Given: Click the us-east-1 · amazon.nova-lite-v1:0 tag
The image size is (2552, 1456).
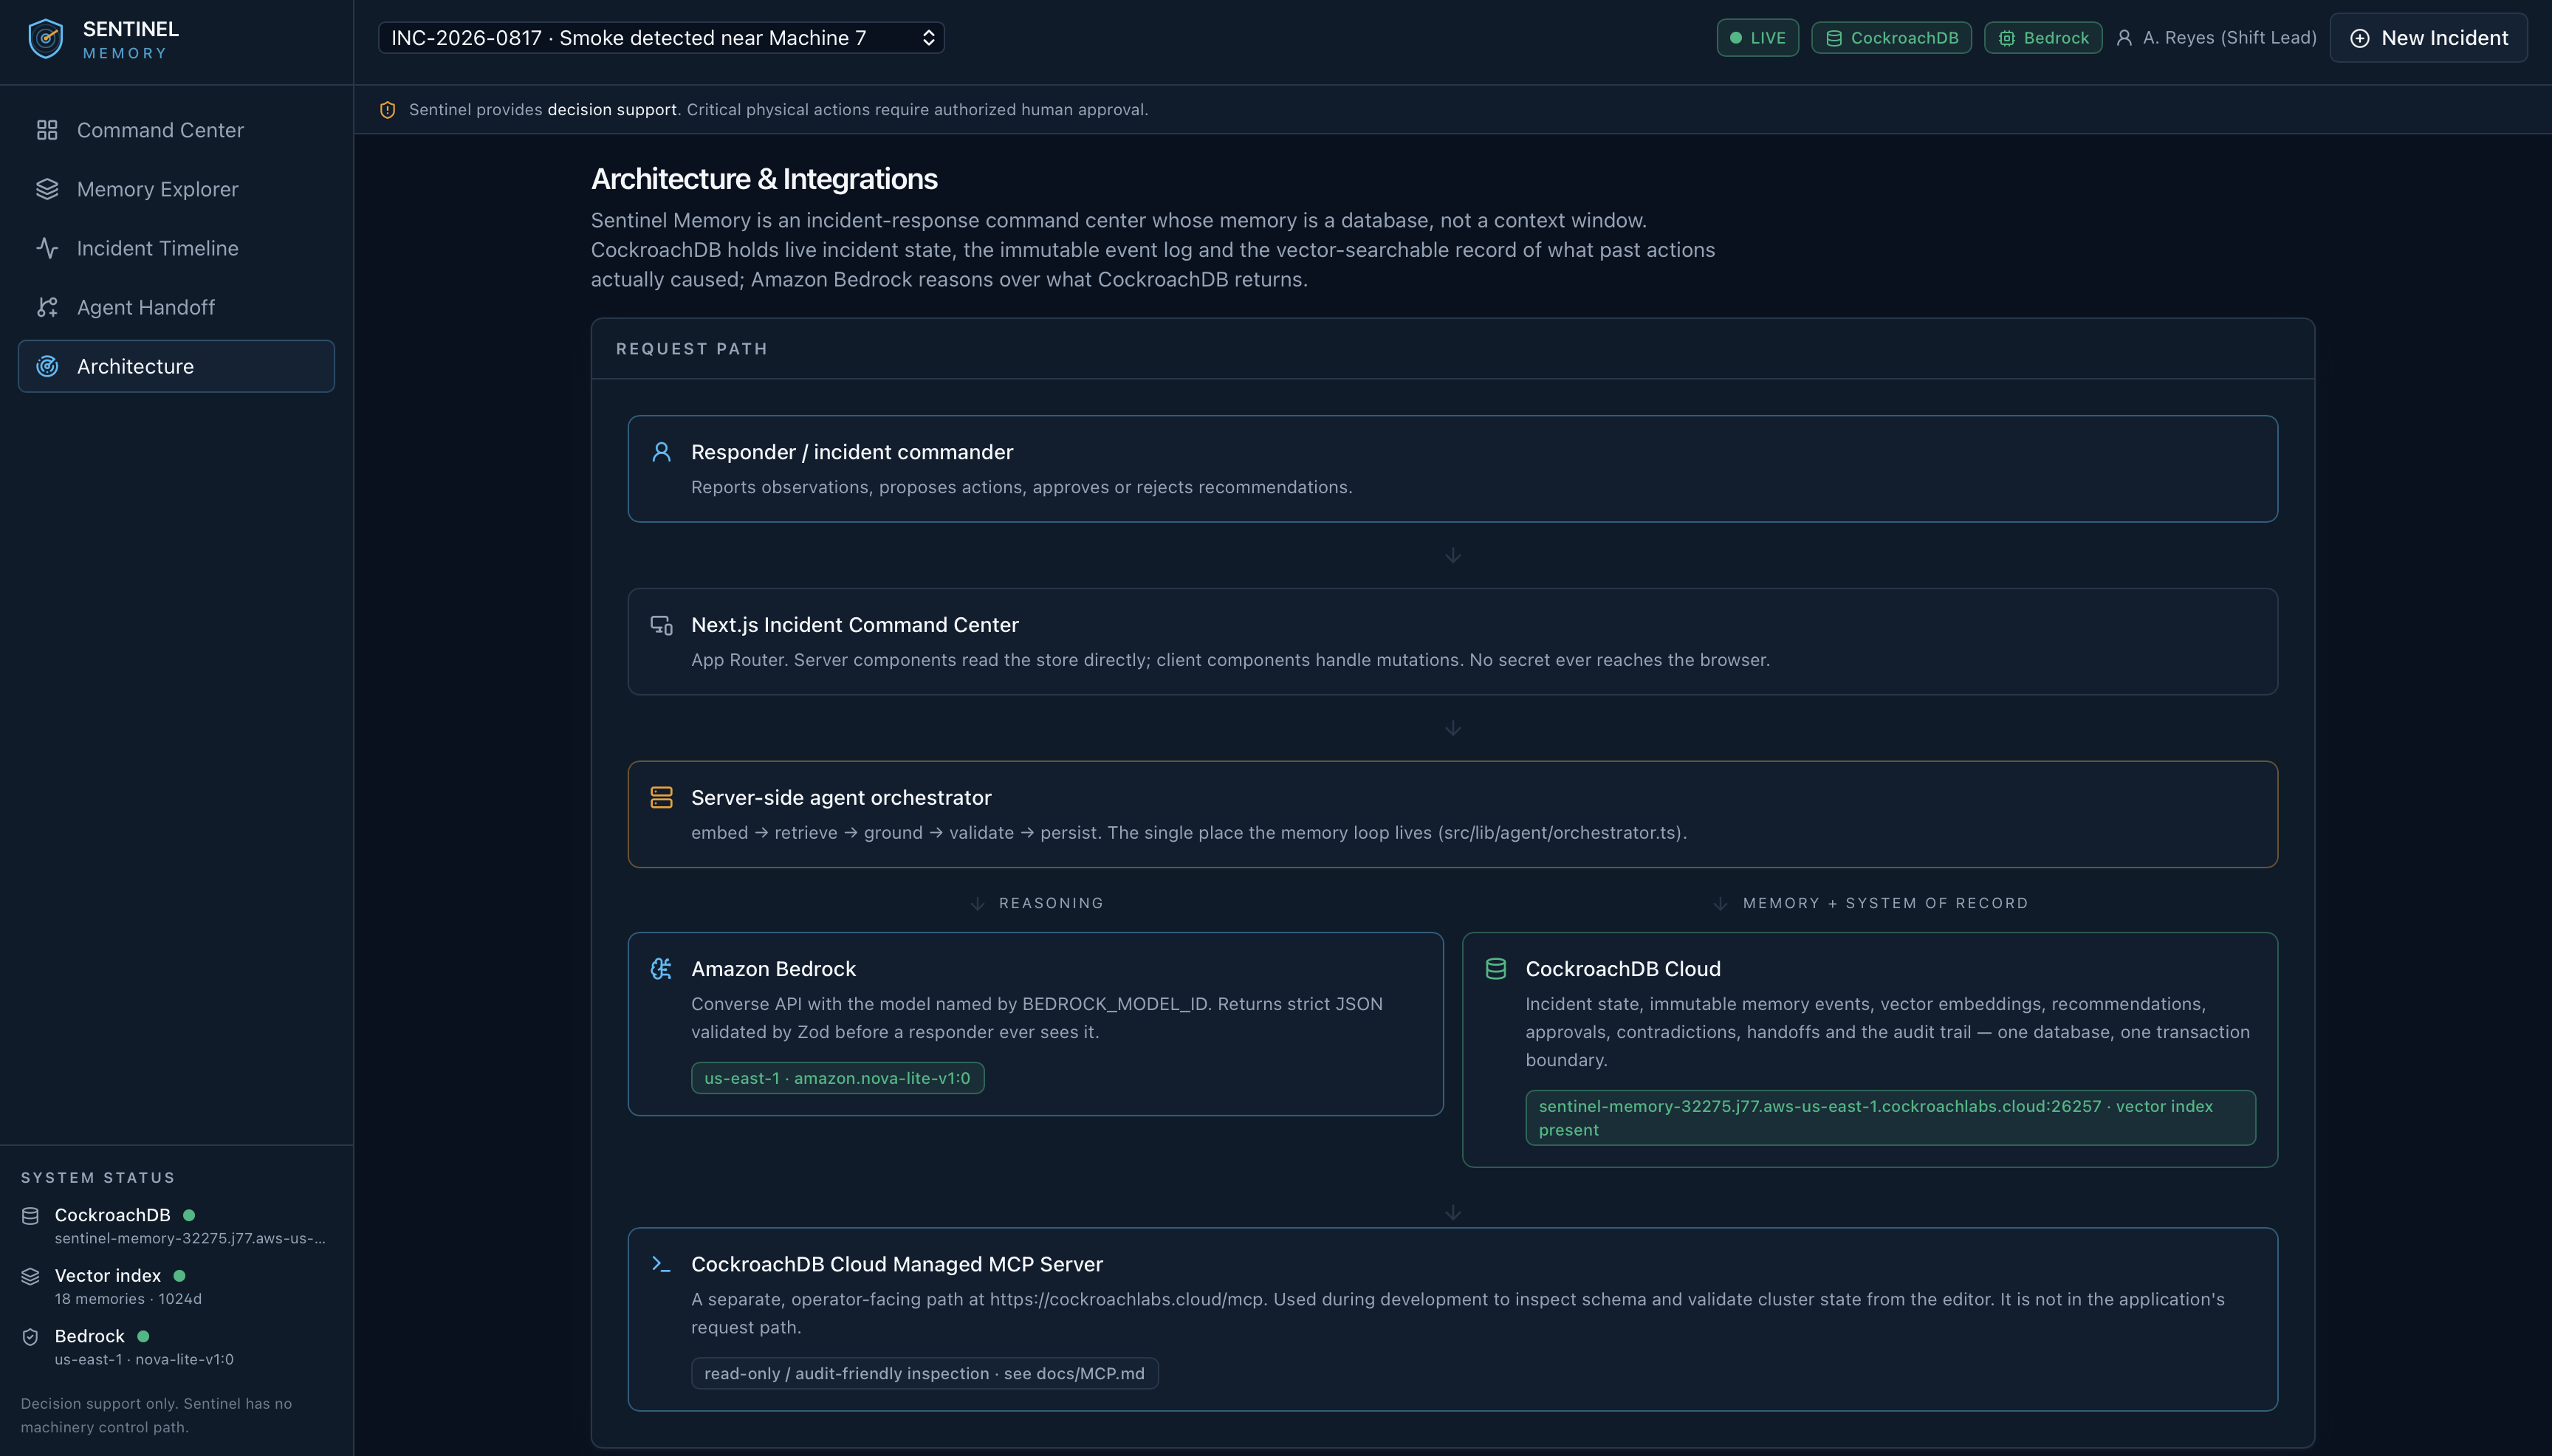Looking at the screenshot, I should tap(837, 1078).
